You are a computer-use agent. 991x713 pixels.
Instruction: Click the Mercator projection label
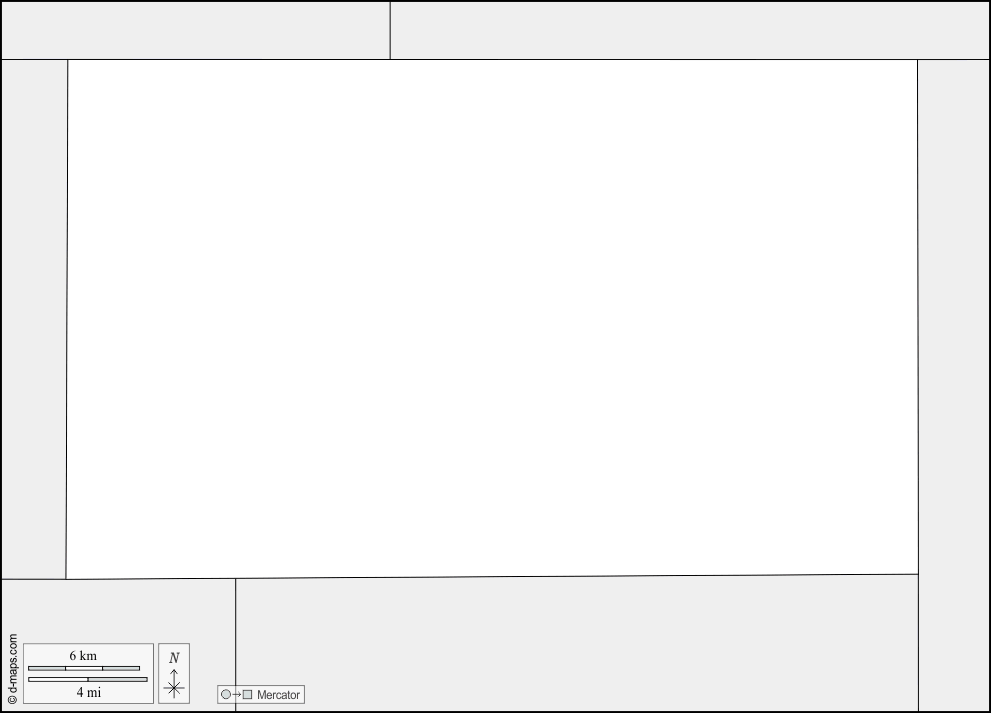278,695
